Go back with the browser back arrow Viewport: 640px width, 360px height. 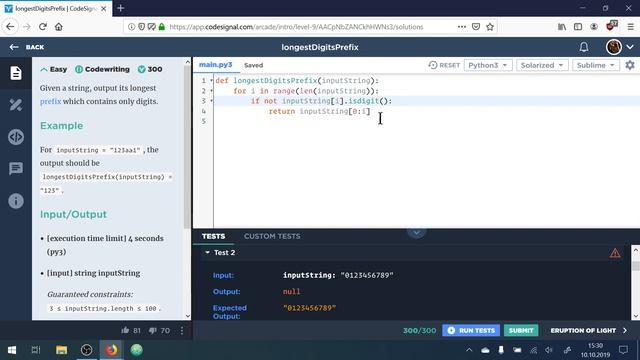pos(10,27)
